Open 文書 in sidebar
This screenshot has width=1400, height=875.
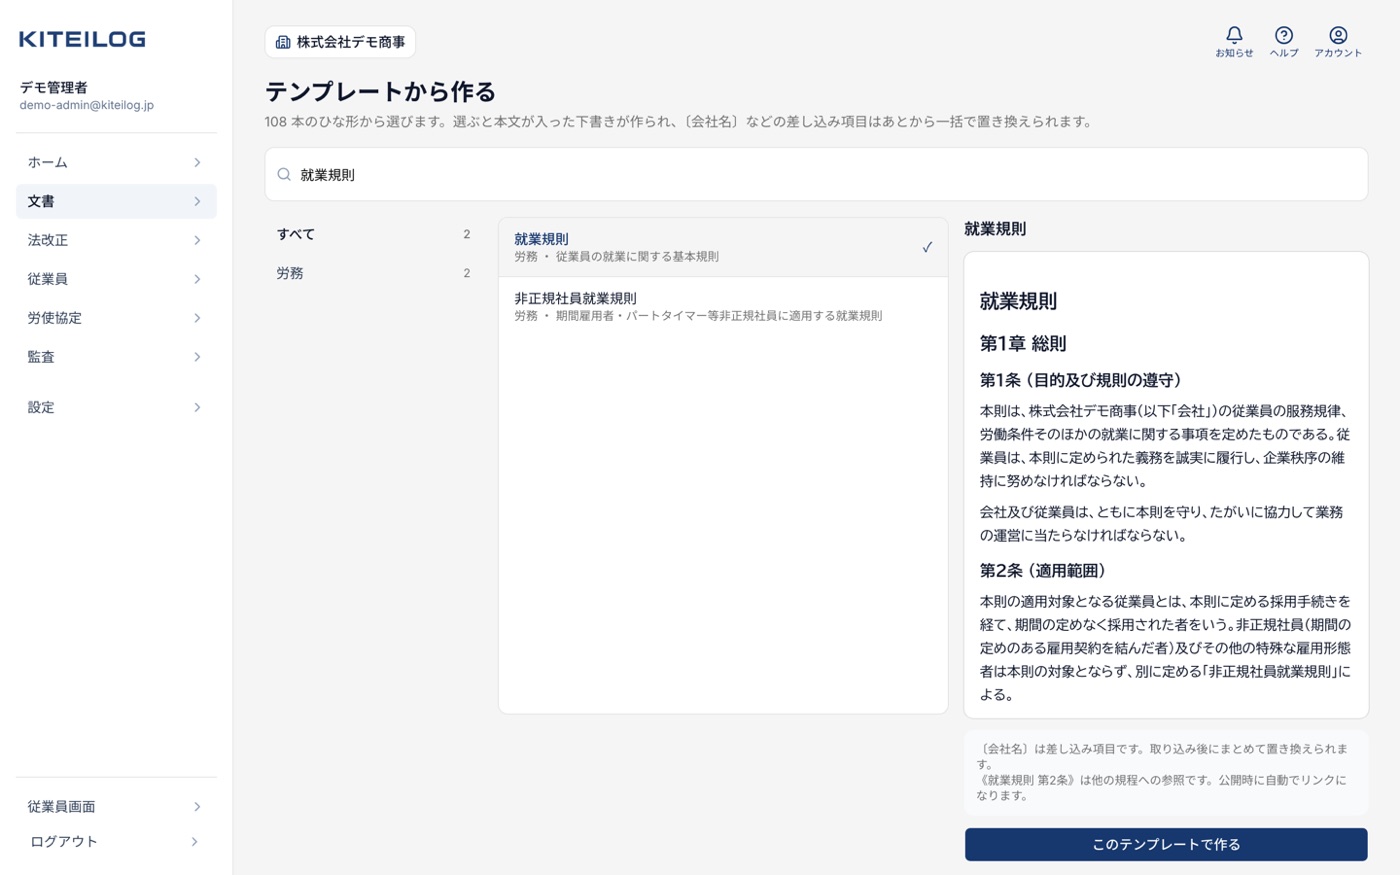pos(116,201)
